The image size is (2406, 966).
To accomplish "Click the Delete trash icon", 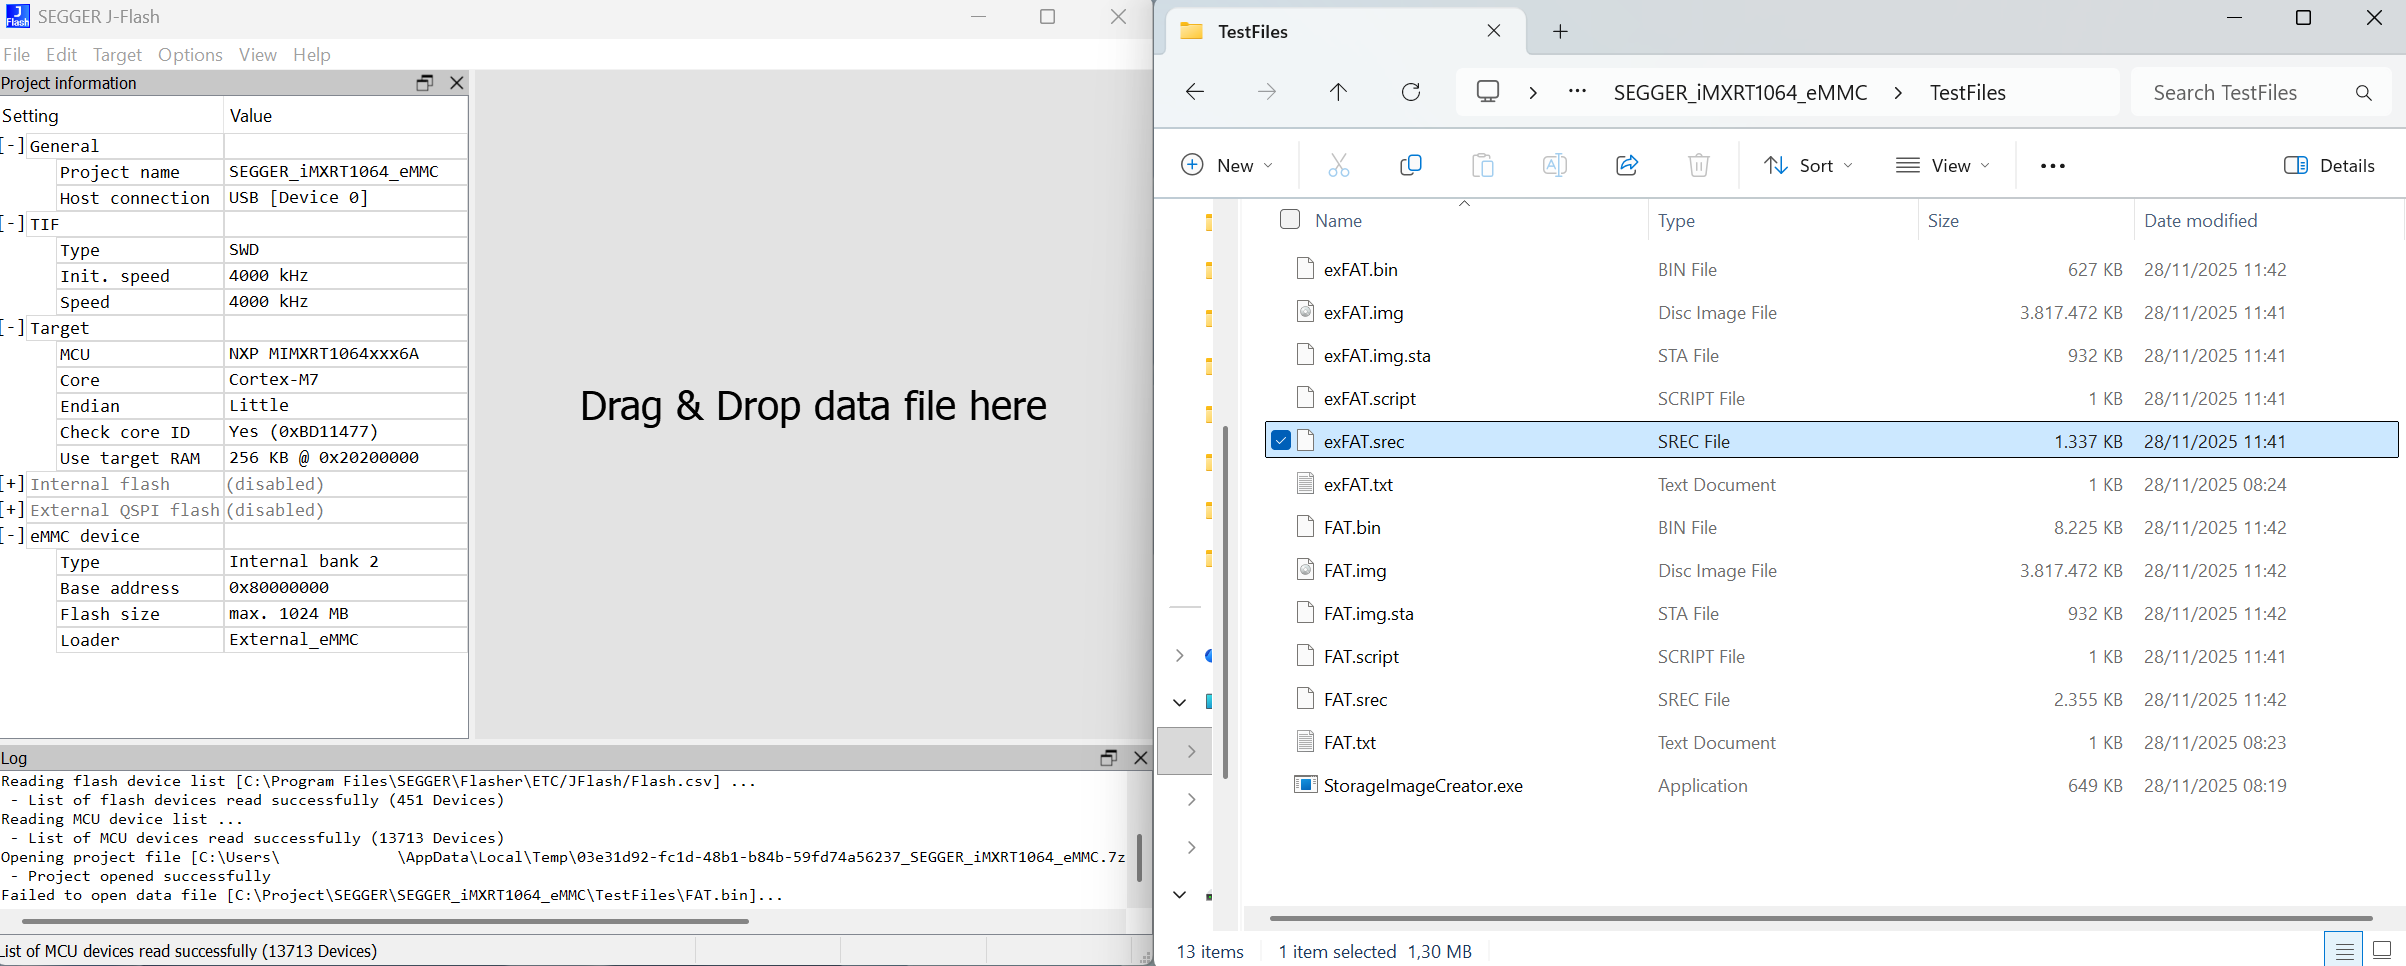I will point(1698,166).
